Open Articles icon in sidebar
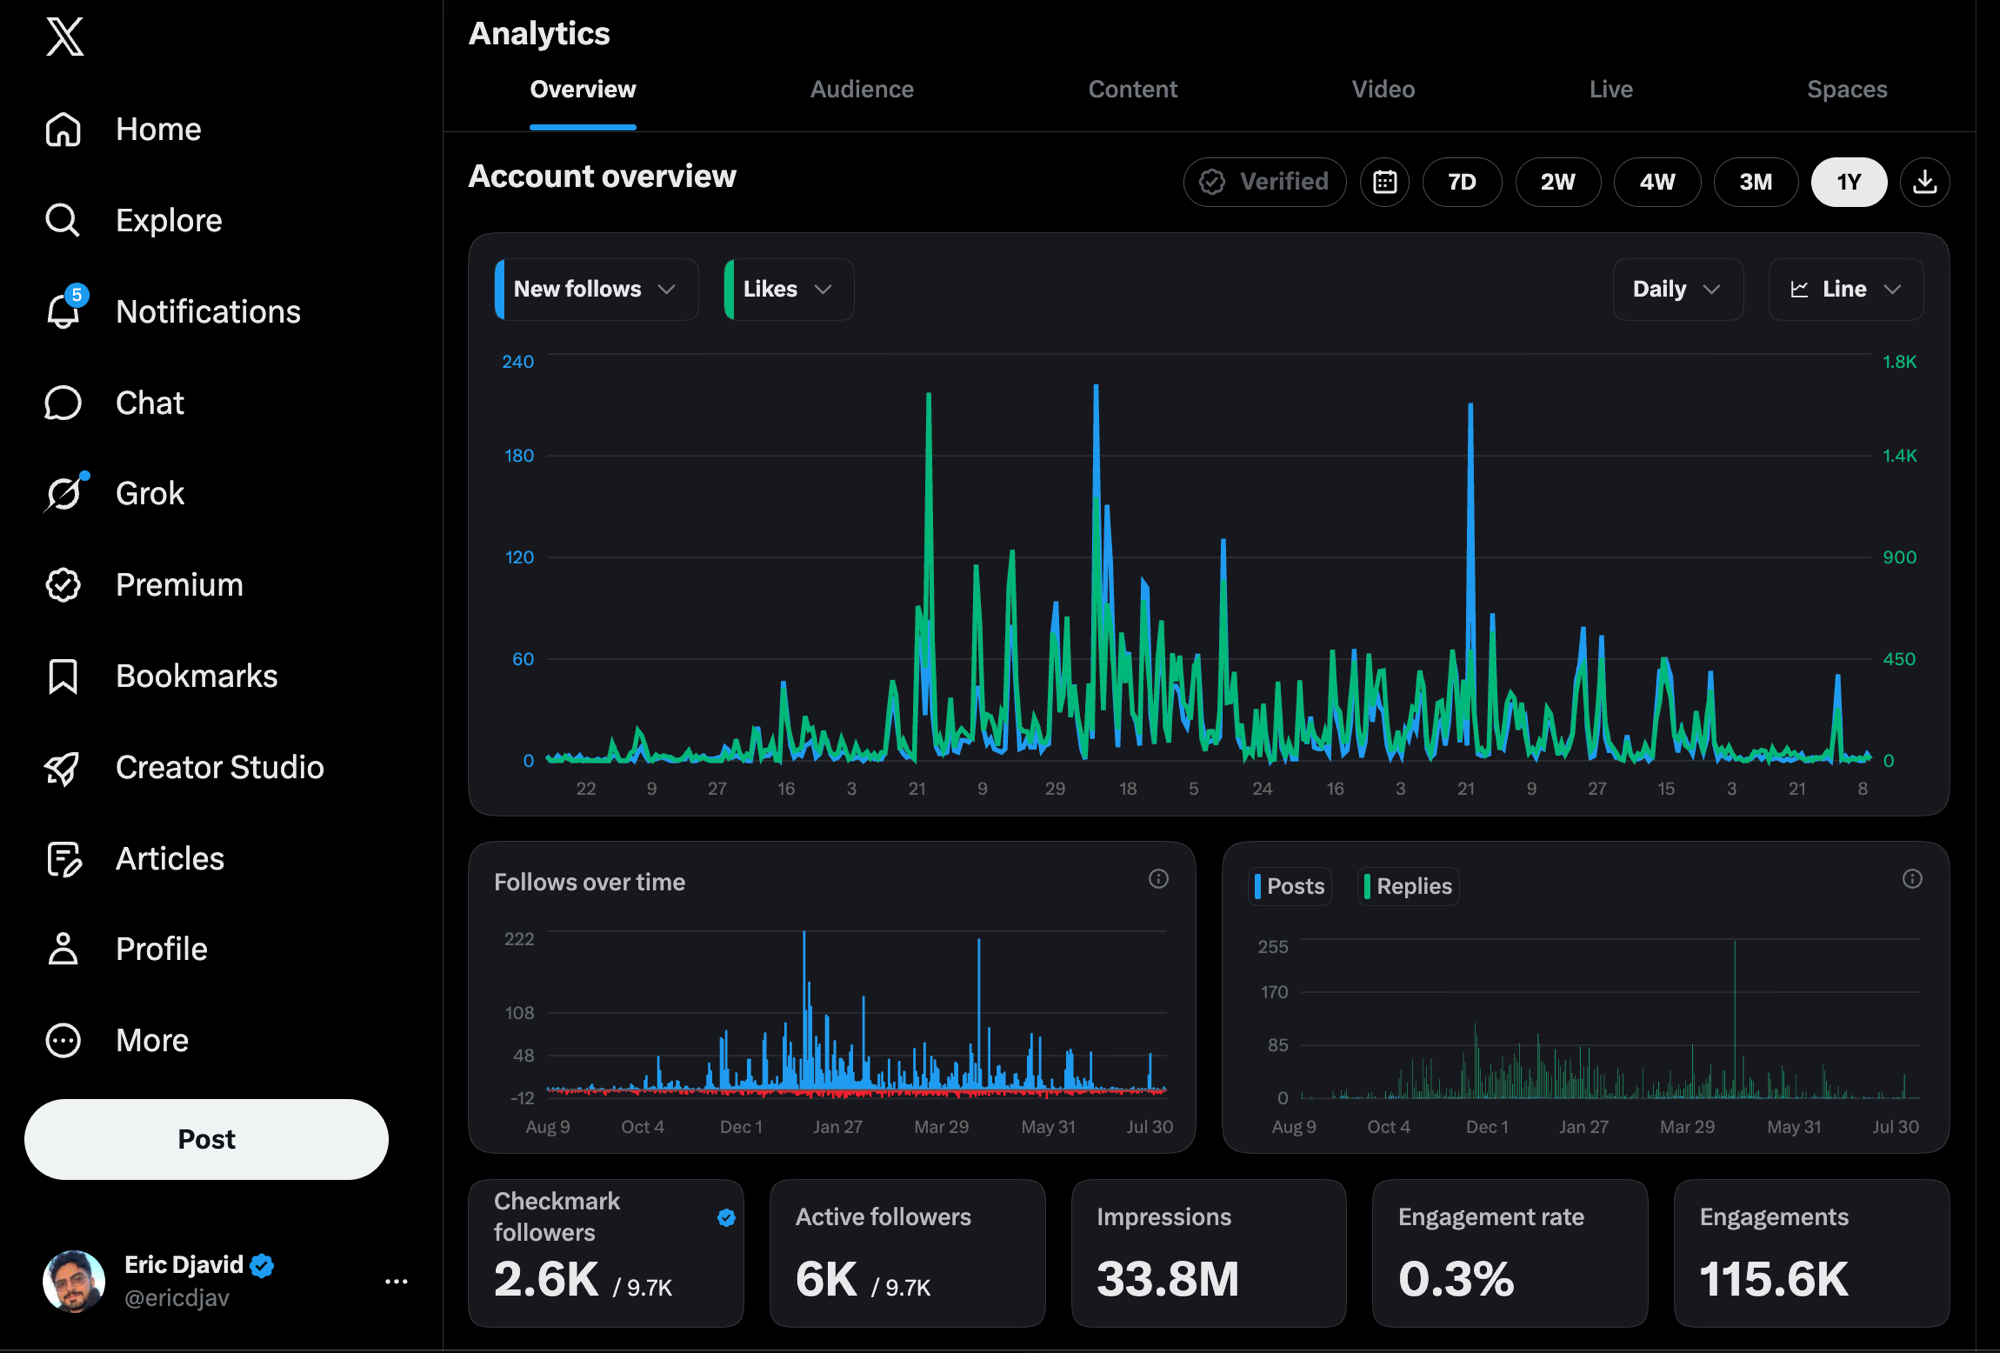 tap(63, 858)
